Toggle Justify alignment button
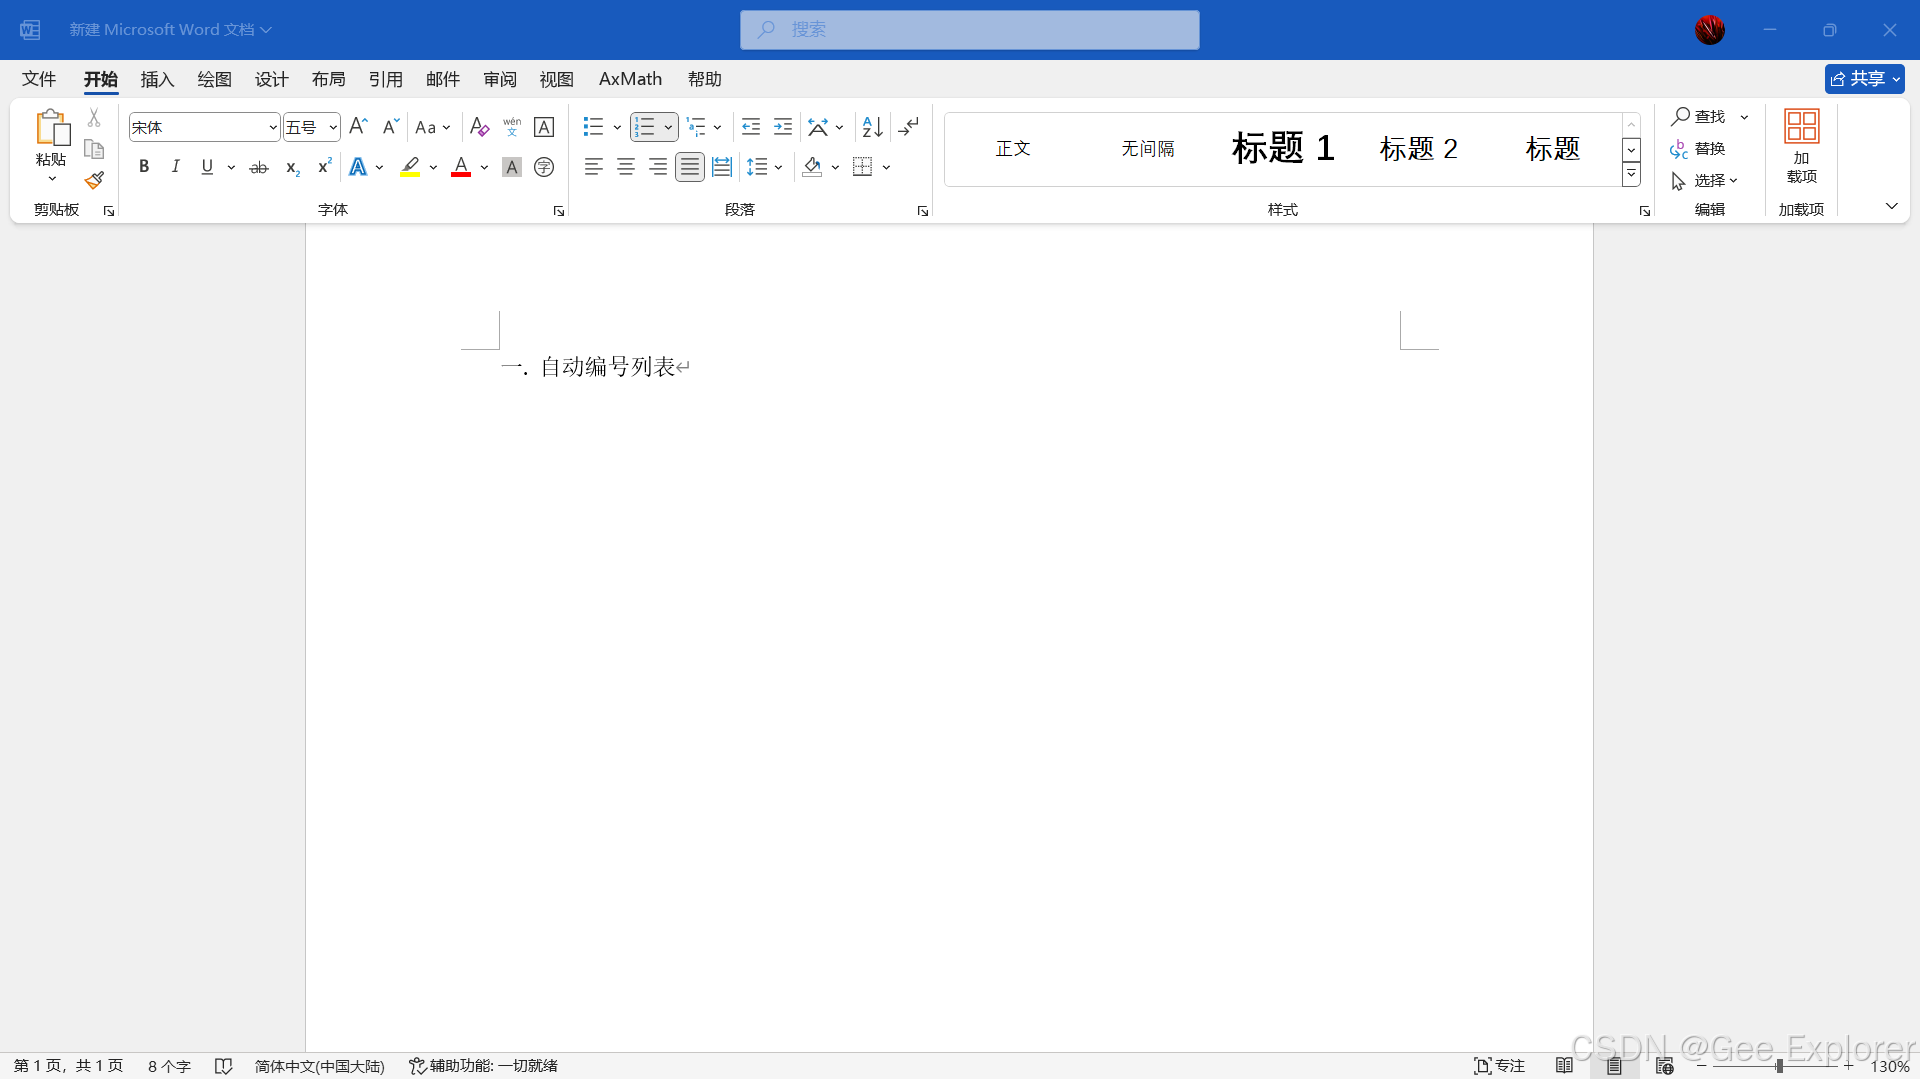 [x=690, y=167]
